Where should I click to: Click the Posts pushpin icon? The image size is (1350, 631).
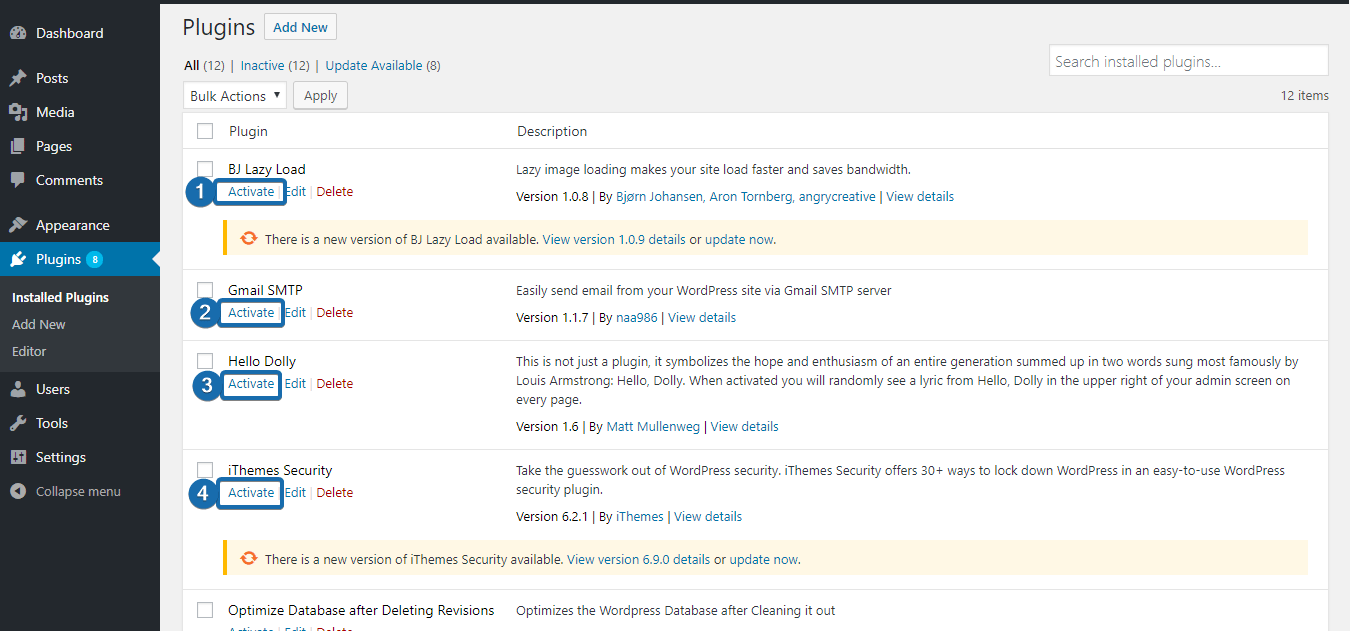pos(18,78)
